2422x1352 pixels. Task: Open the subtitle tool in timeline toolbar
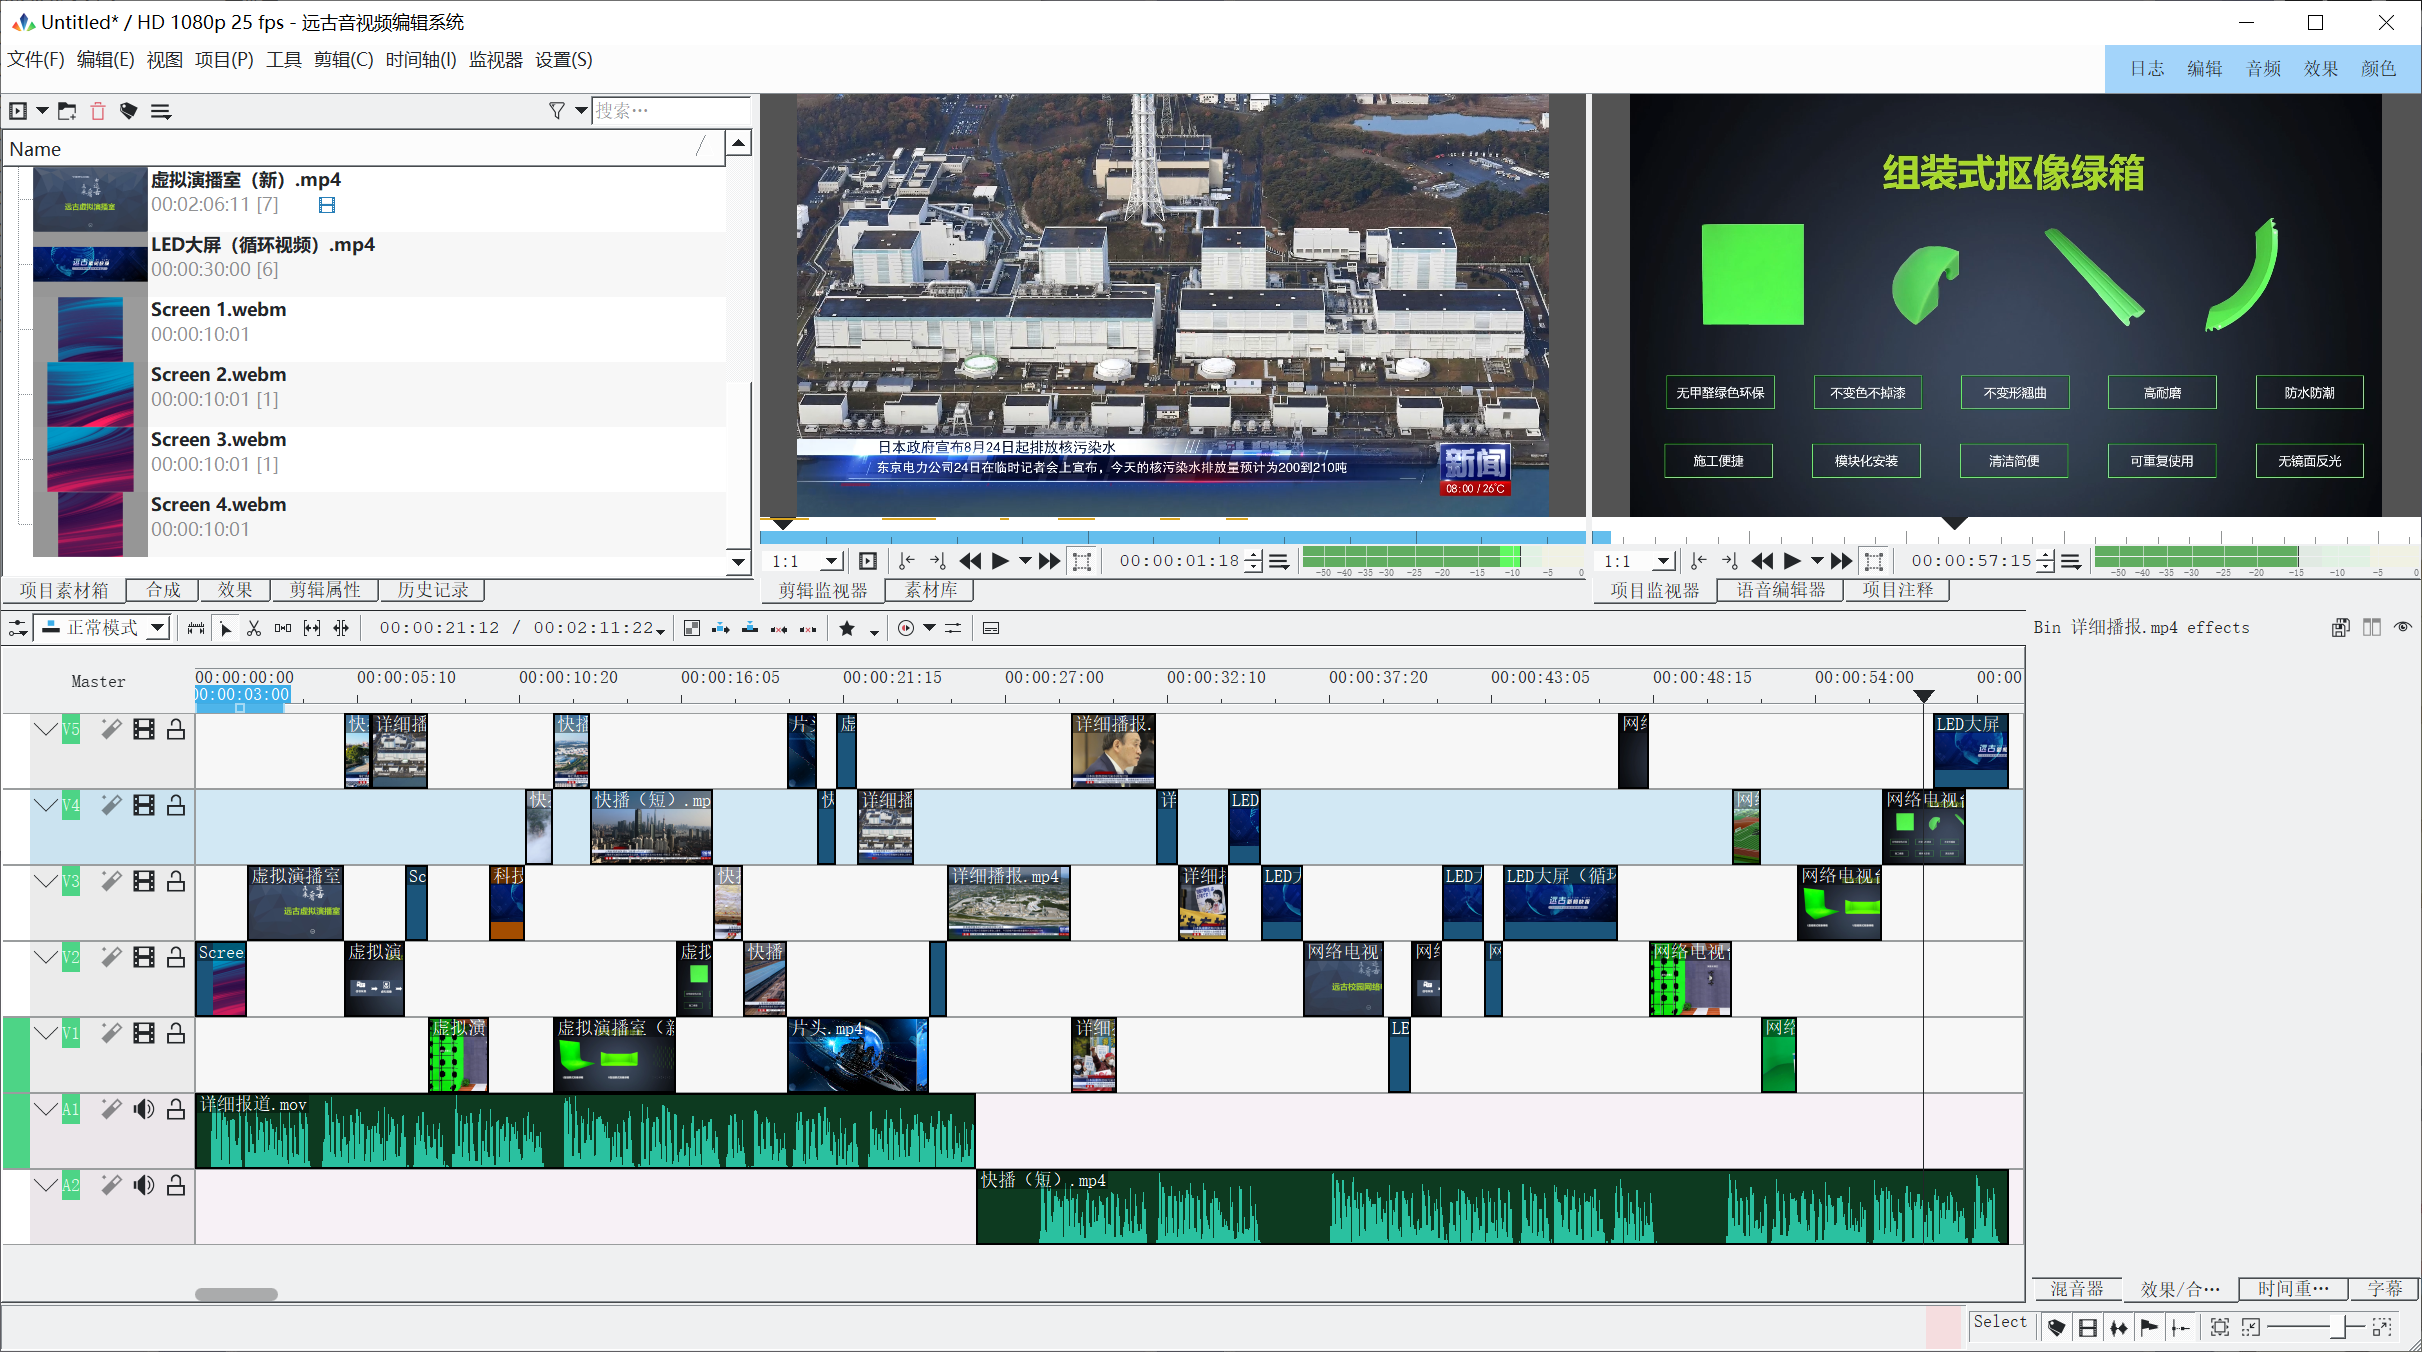click(x=991, y=628)
